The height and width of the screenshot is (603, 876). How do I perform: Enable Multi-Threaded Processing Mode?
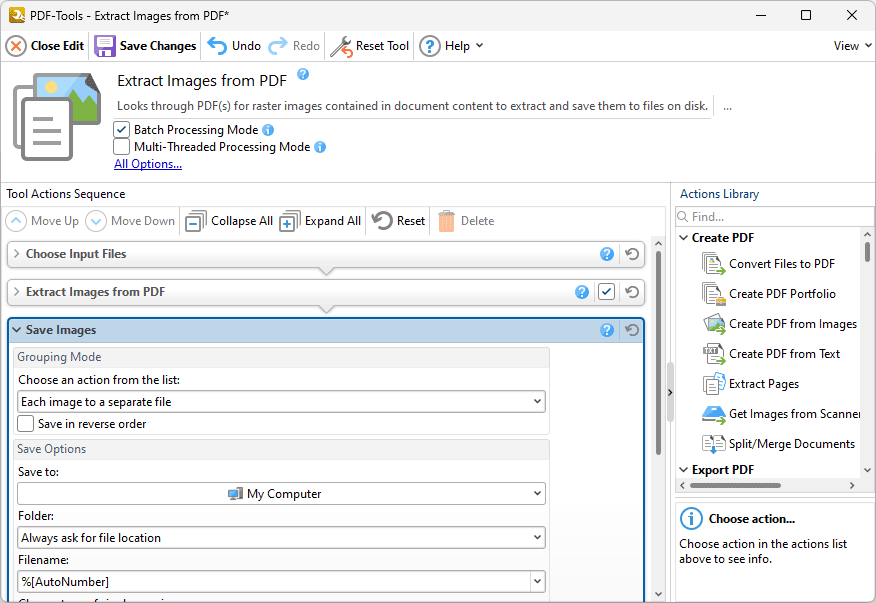pyautogui.click(x=121, y=147)
